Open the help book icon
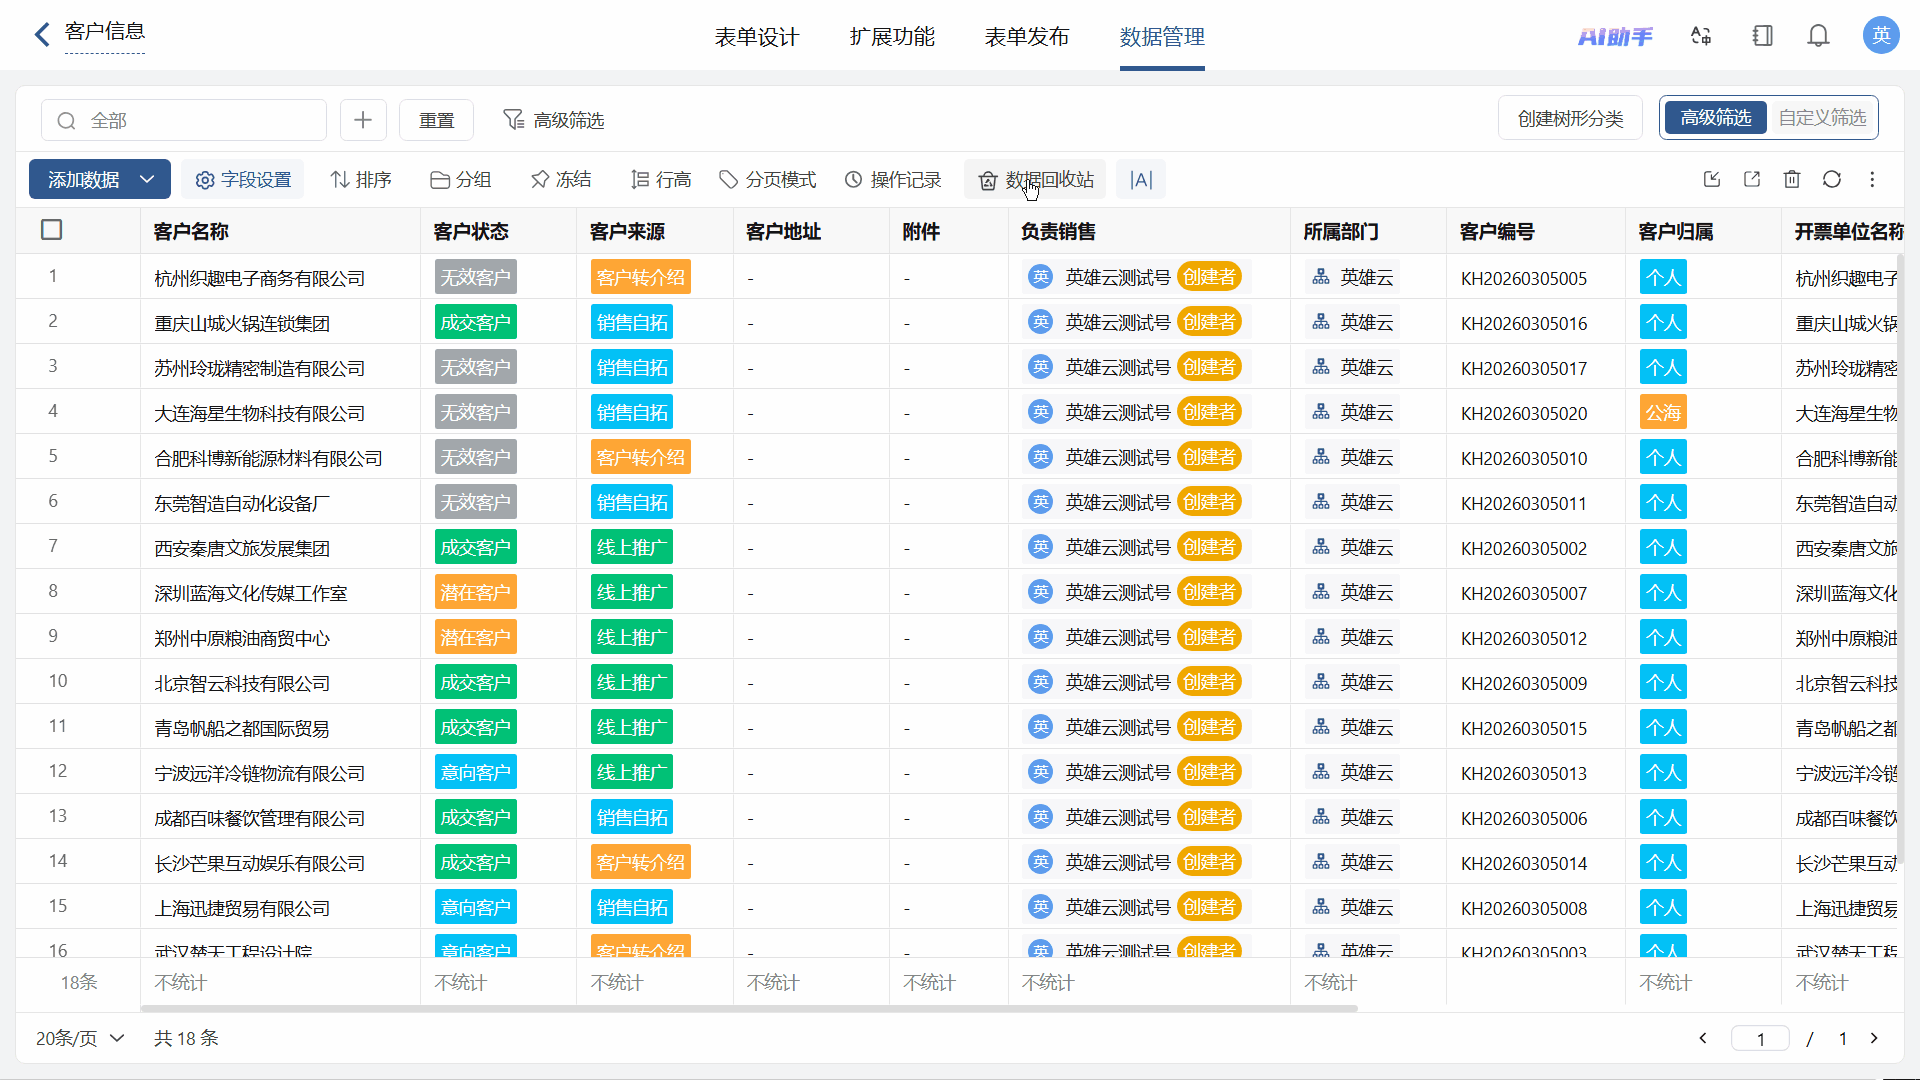 pos(1762,36)
